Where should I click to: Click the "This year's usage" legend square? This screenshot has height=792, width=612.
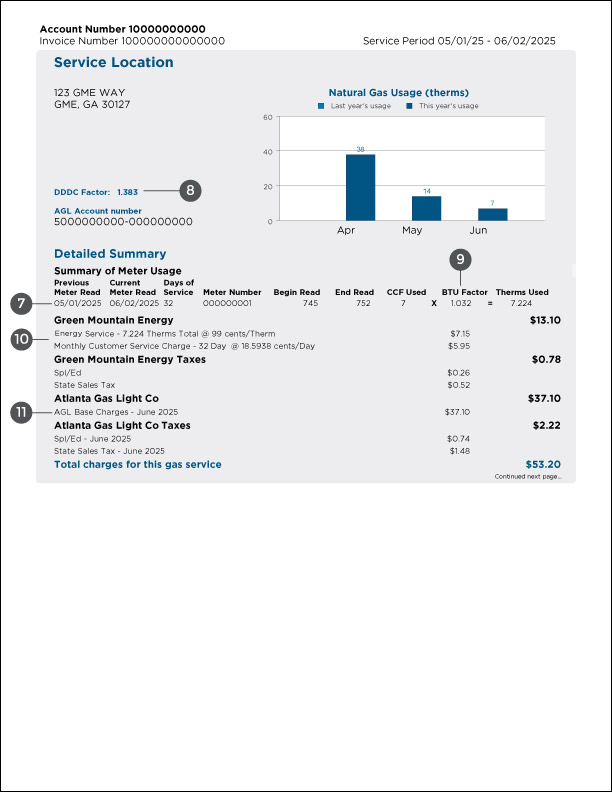[410, 106]
